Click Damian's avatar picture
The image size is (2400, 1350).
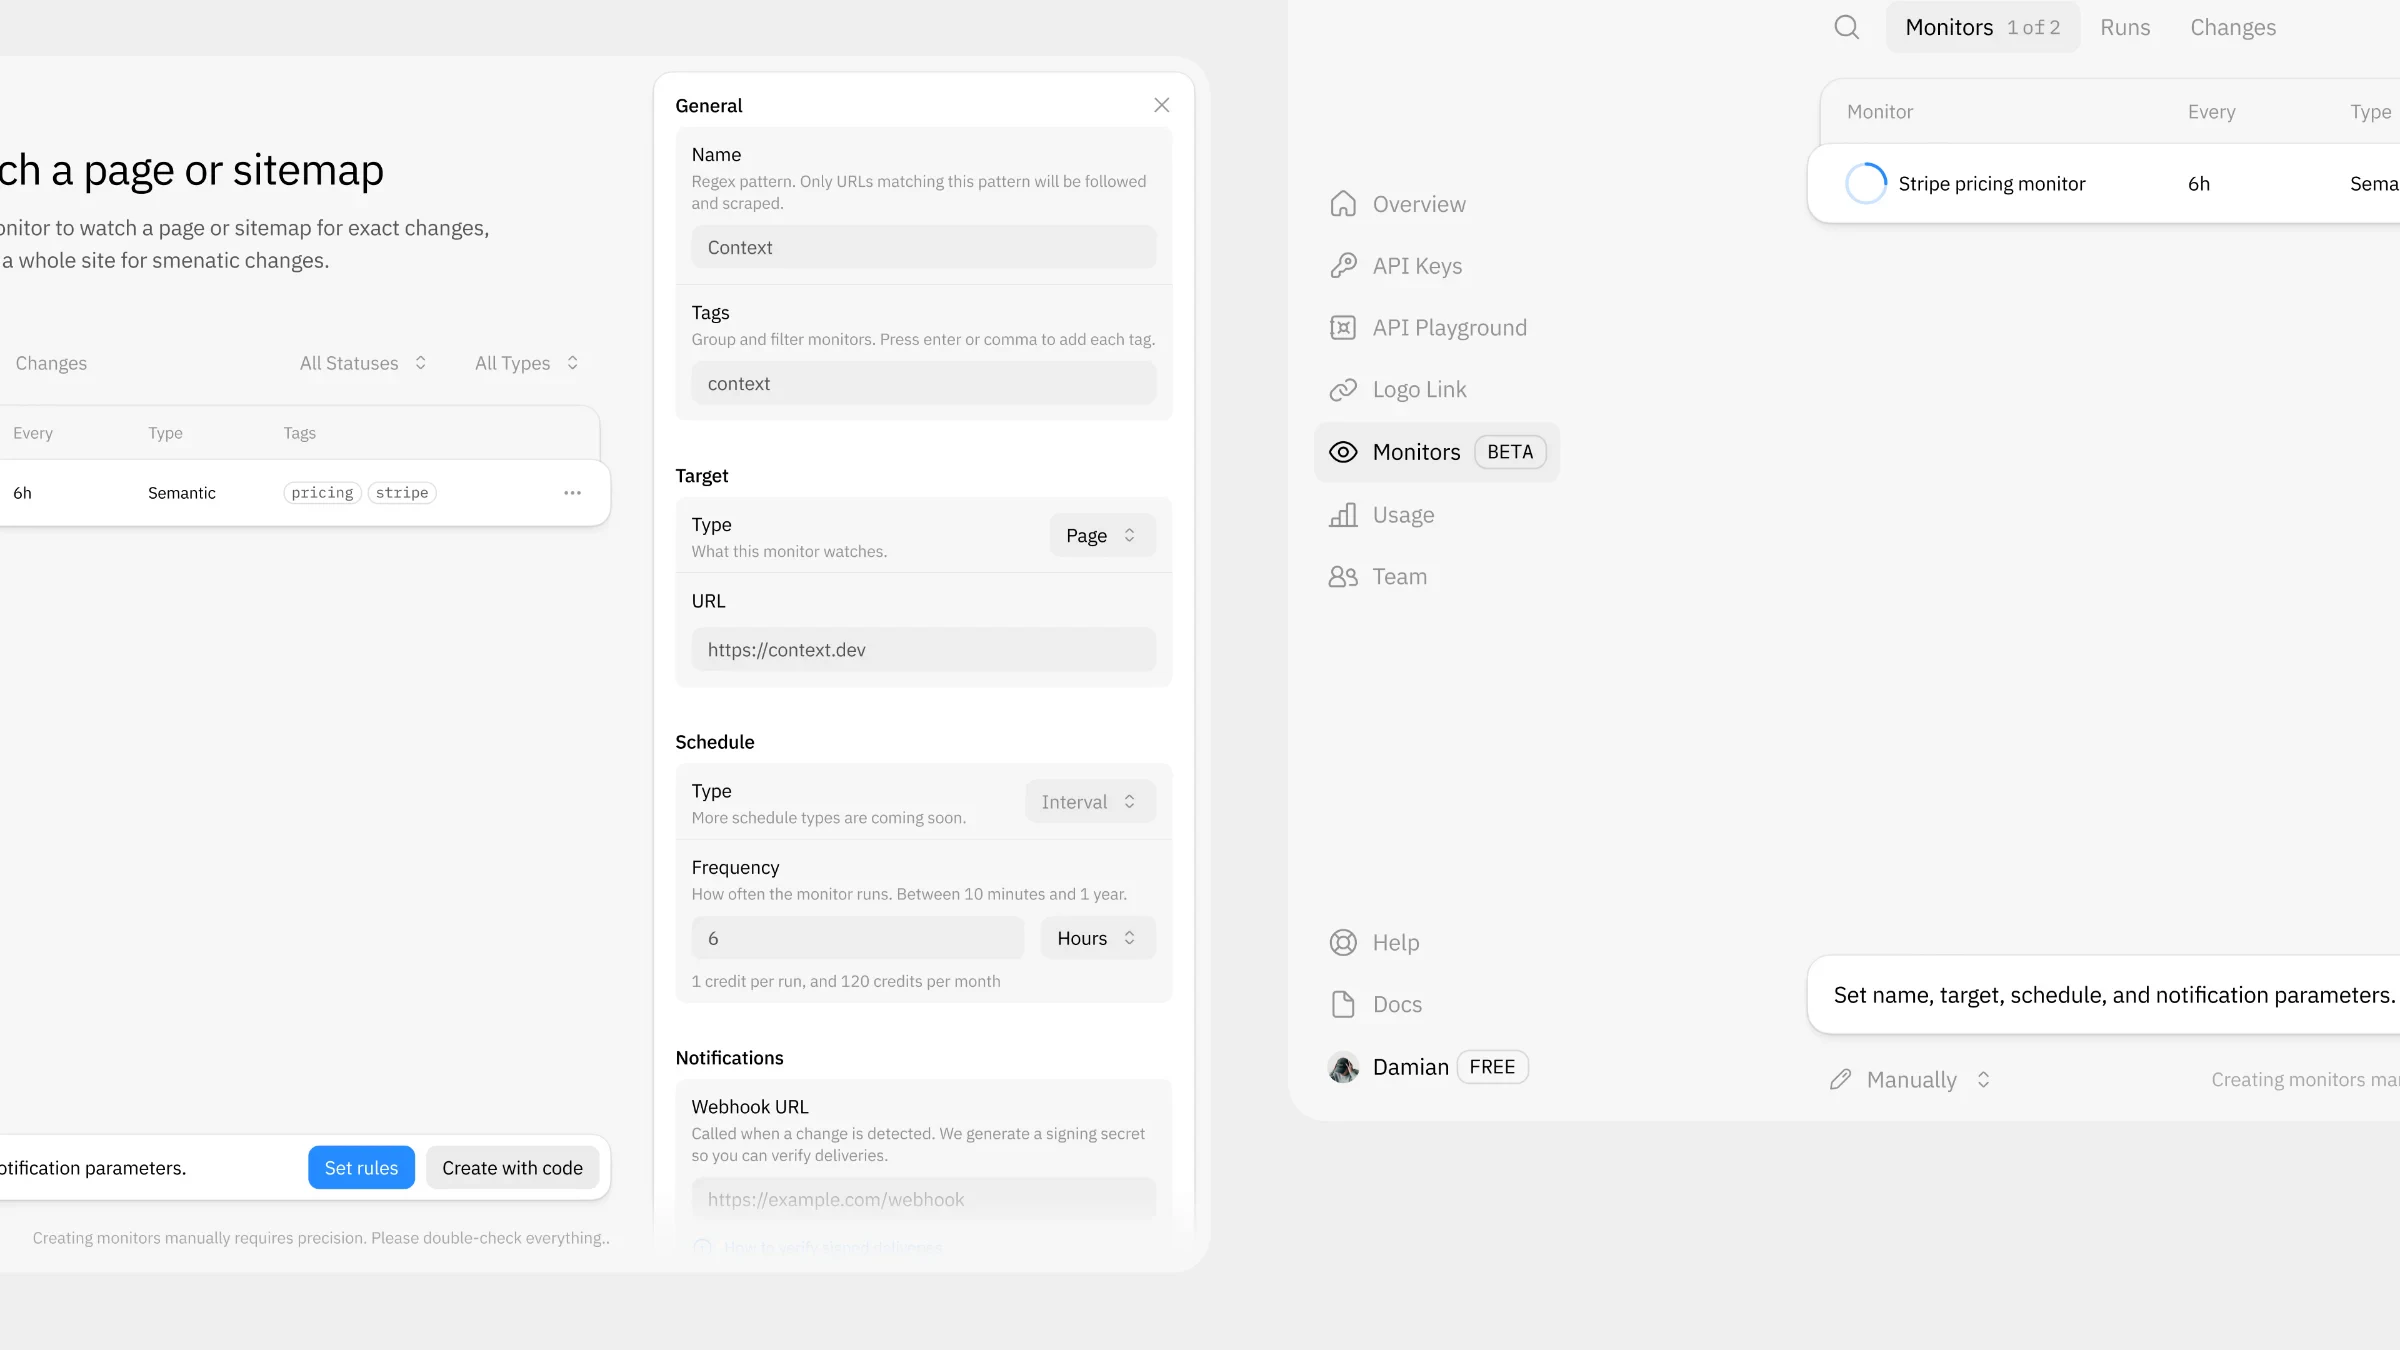point(1343,1067)
